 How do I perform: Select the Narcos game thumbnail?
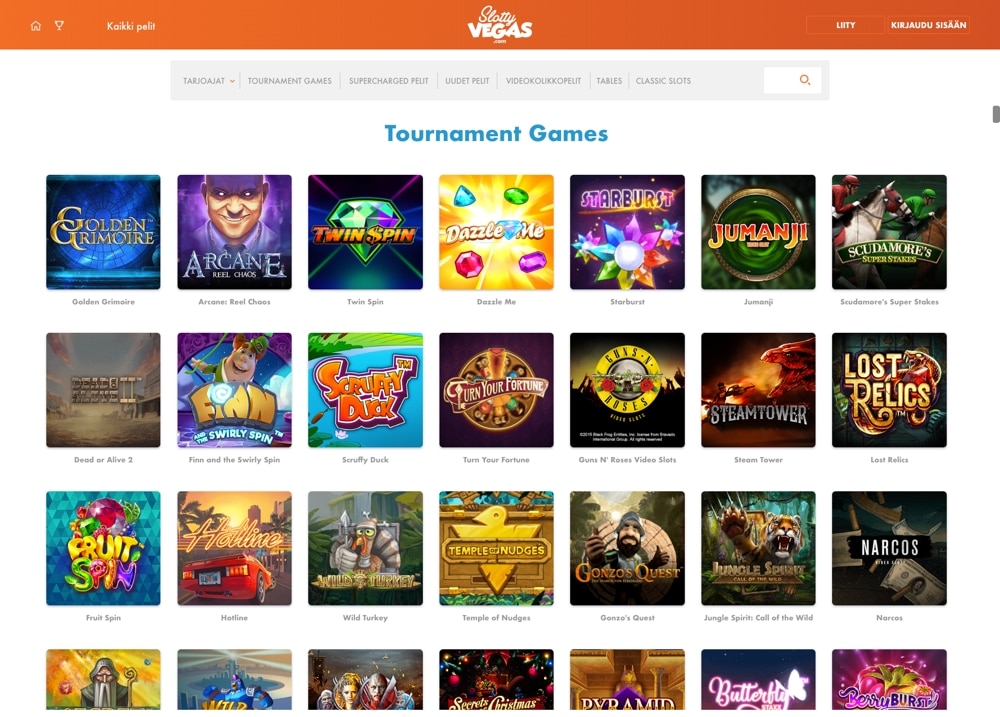click(889, 548)
